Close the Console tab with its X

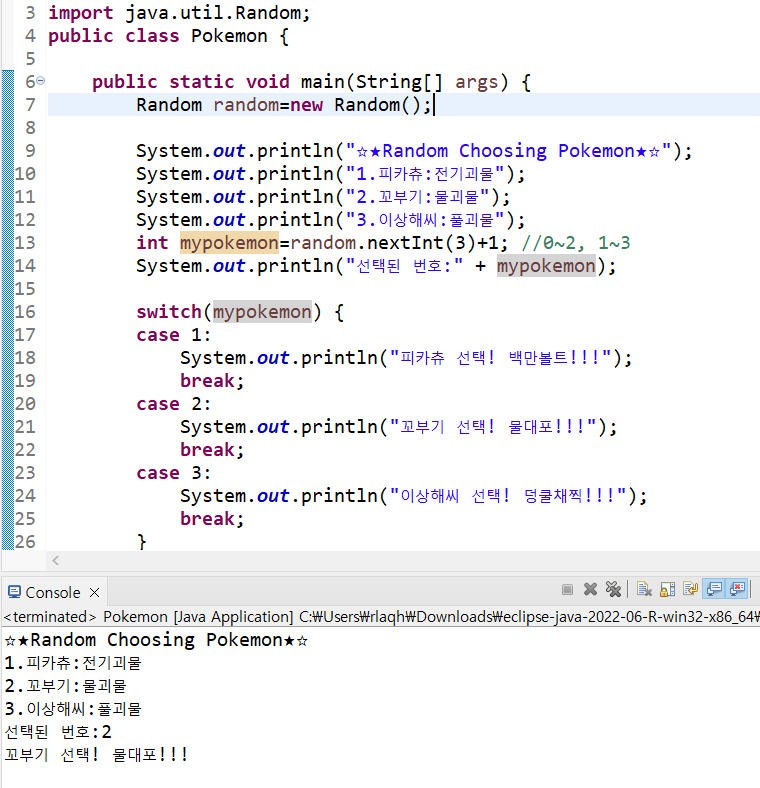click(94, 593)
